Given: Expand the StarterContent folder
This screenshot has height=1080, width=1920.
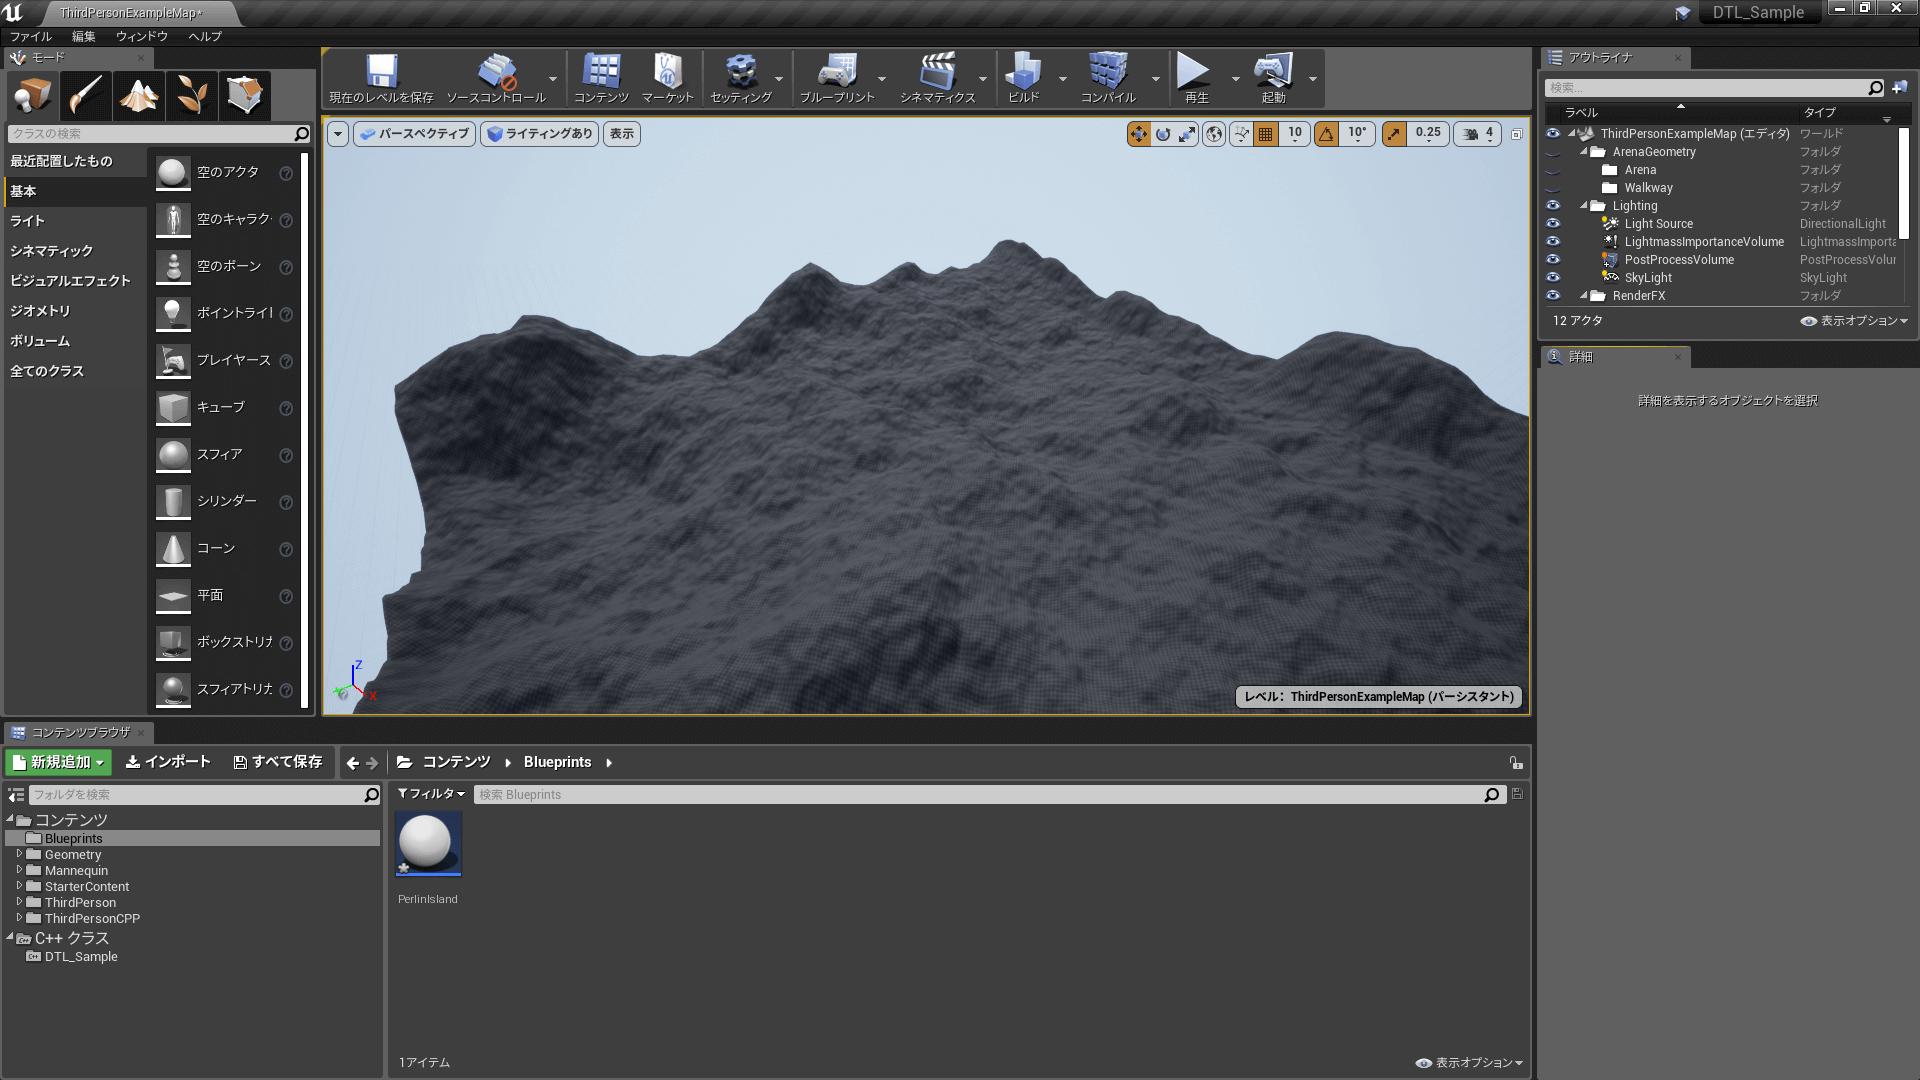Looking at the screenshot, I should pos(19,886).
